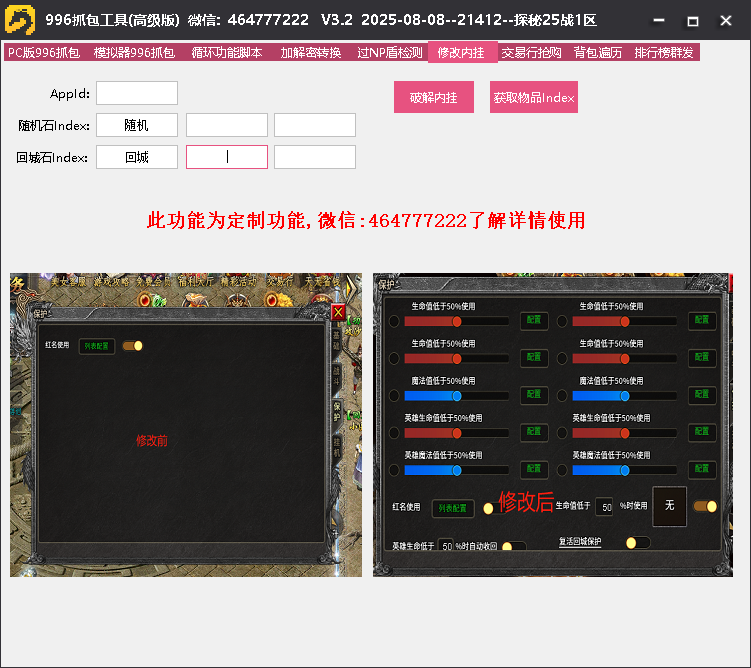Viewport: 751px width, 668px height.
Task: Select the 排行榜群发 tab
Action: point(664,52)
